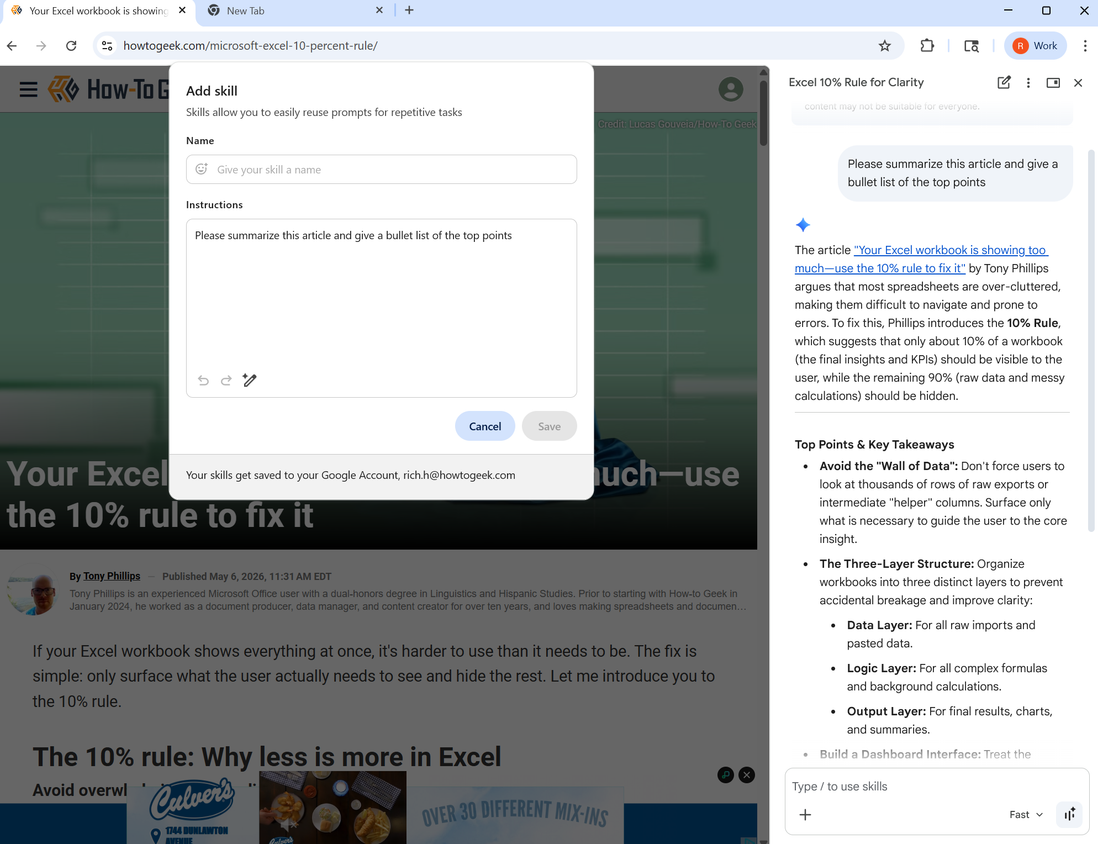1098x844 pixels.
Task: Click the Culver's advertisement banner
Action: point(375,808)
